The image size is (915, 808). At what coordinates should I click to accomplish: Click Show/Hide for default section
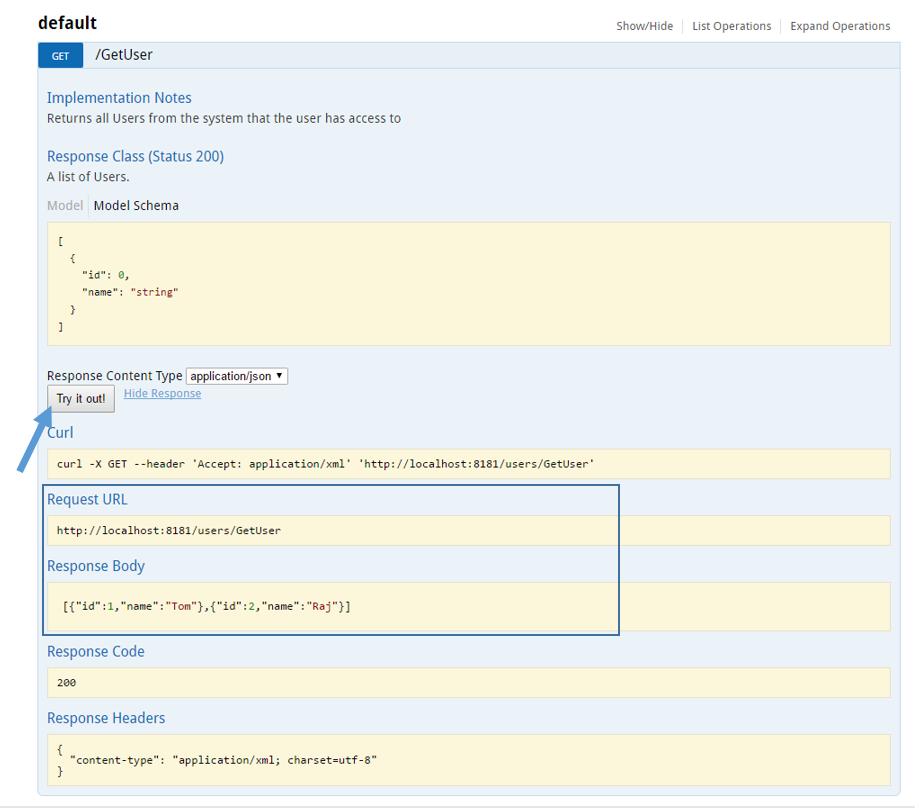click(644, 26)
